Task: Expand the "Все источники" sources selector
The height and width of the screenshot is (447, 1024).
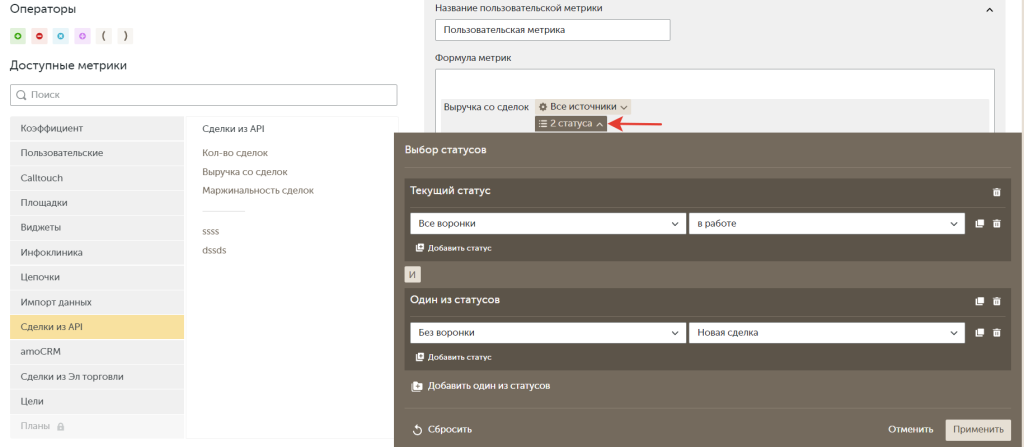Action: pyautogui.click(x=583, y=106)
